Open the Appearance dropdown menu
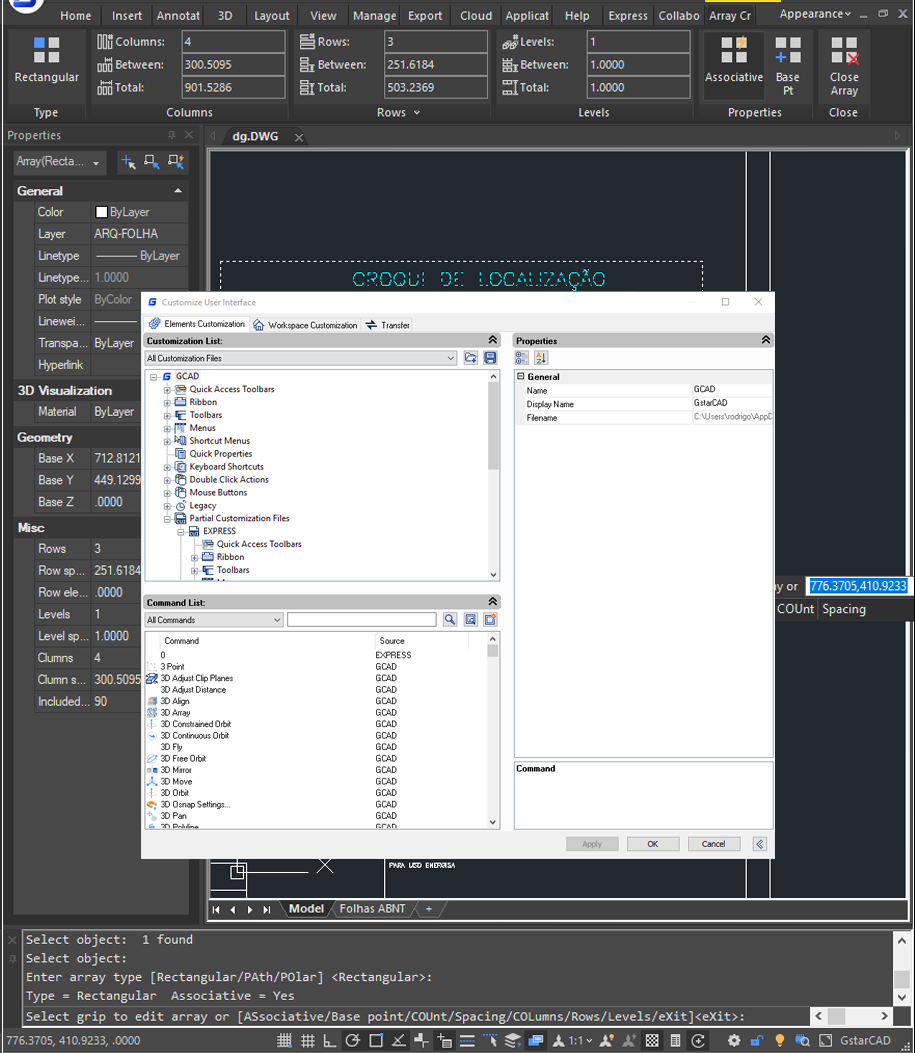915x1053 pixels. click(815, 14)
